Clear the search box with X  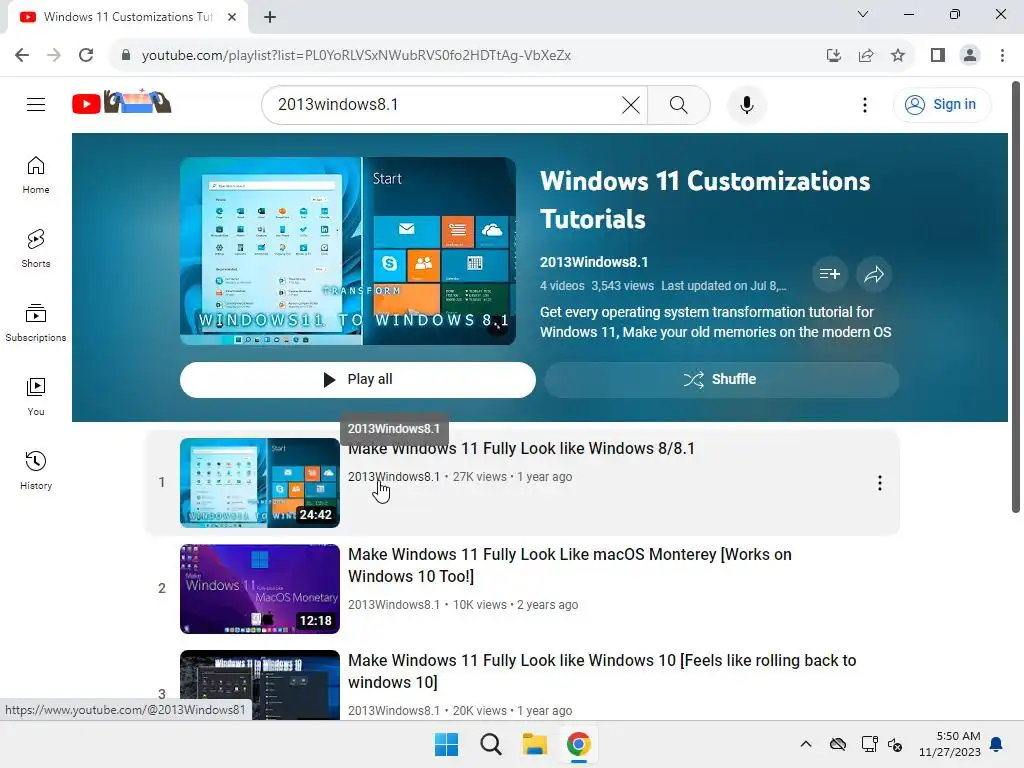(631, 104)
